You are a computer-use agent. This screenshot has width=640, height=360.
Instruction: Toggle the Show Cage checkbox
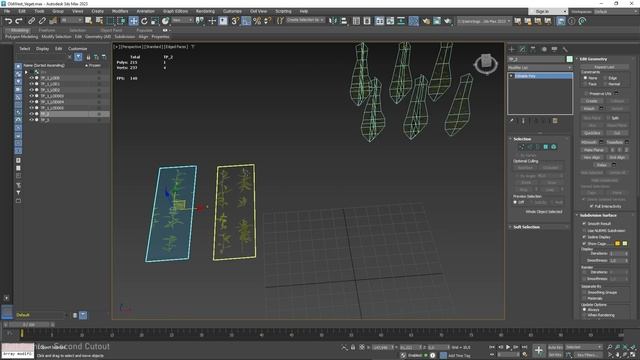(x=584, y=243)
